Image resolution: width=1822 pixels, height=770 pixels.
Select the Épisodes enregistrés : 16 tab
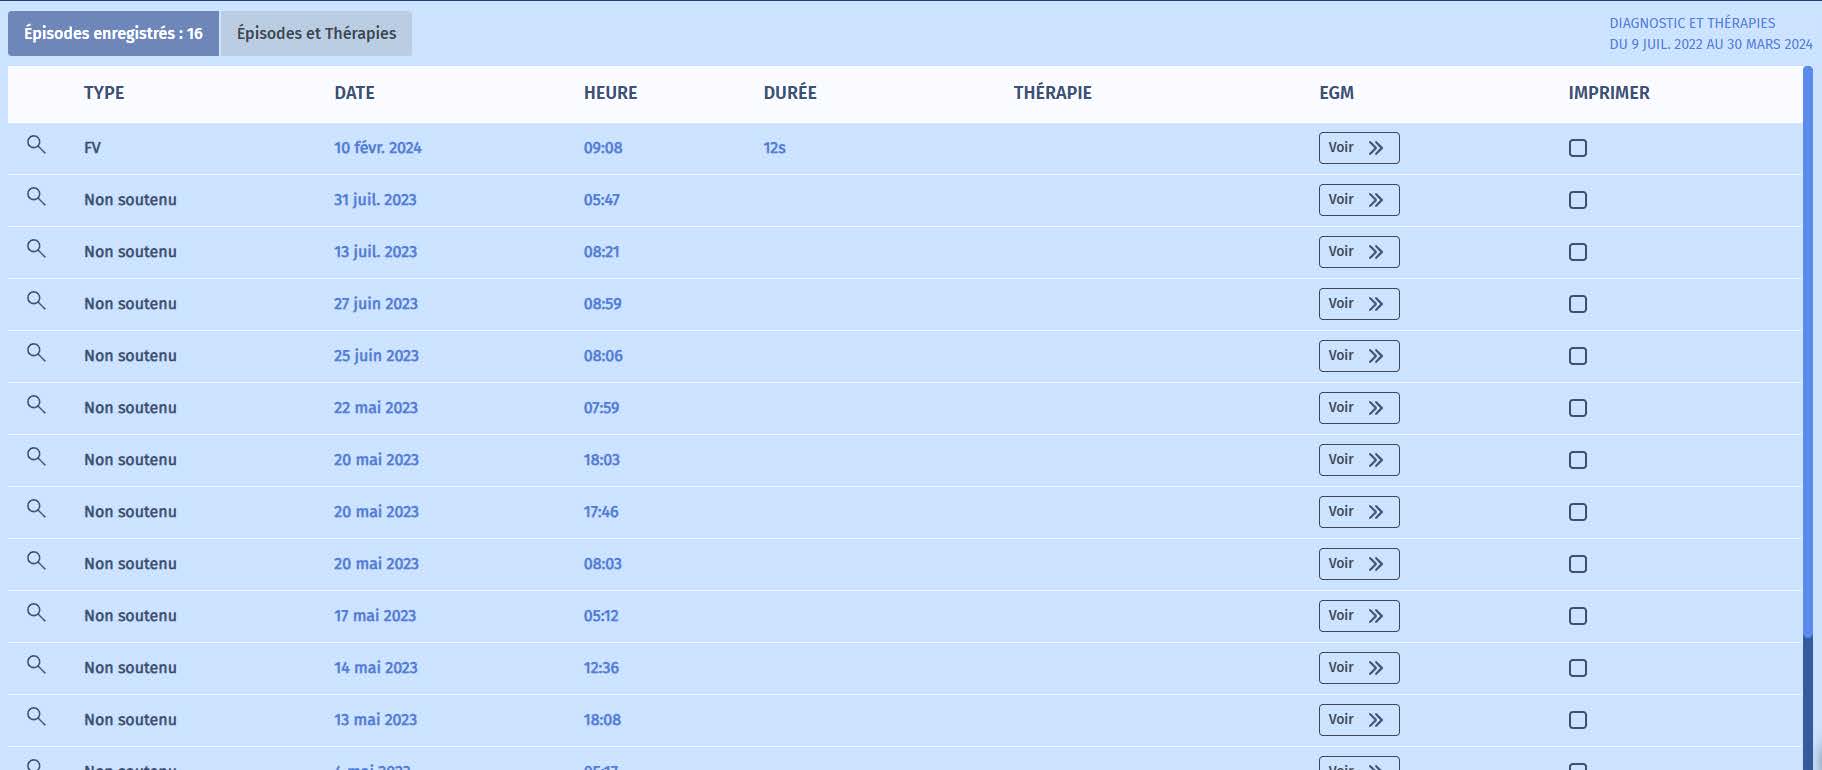pos(113,34)
